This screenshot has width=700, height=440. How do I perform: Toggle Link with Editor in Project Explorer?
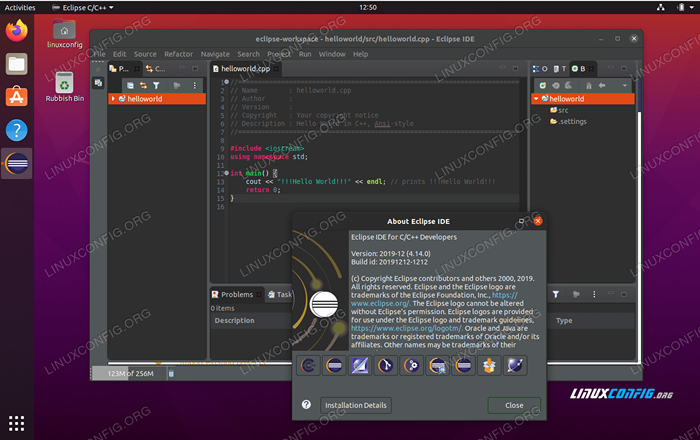click(143, 85)
